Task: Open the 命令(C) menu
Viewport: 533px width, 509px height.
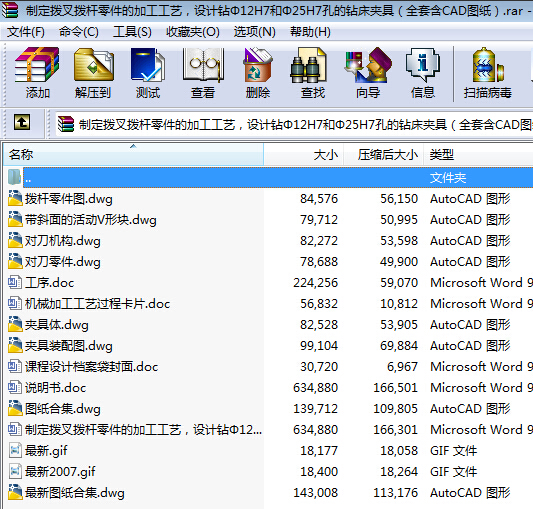Action: click(x=79, y=32)
